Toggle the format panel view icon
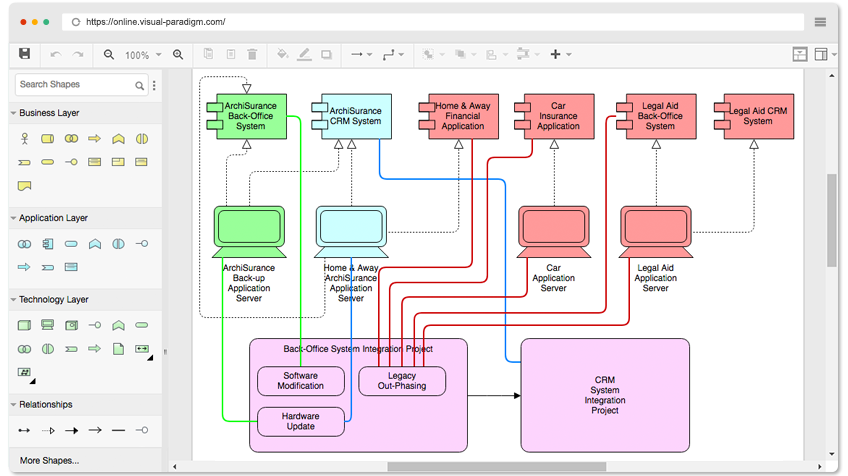The width and height of the screenshot is (848, 476). pyautogui.click(x=821, y=54)
